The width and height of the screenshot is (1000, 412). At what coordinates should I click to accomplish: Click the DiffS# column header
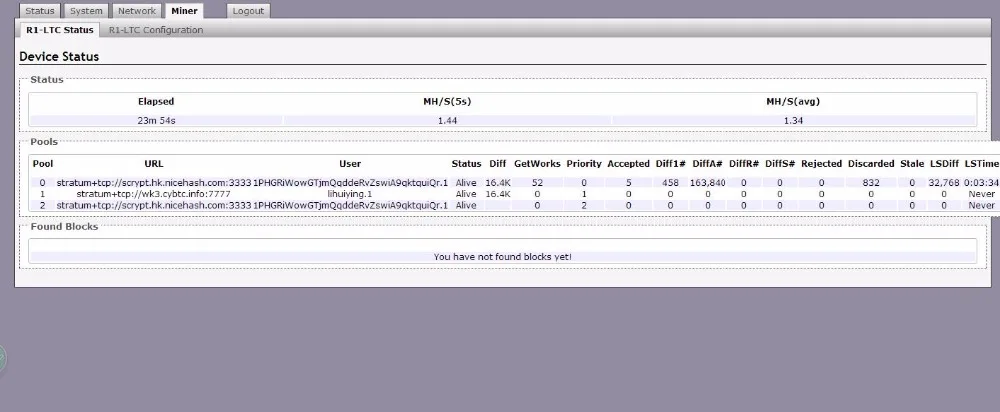(x=780, y=164)
